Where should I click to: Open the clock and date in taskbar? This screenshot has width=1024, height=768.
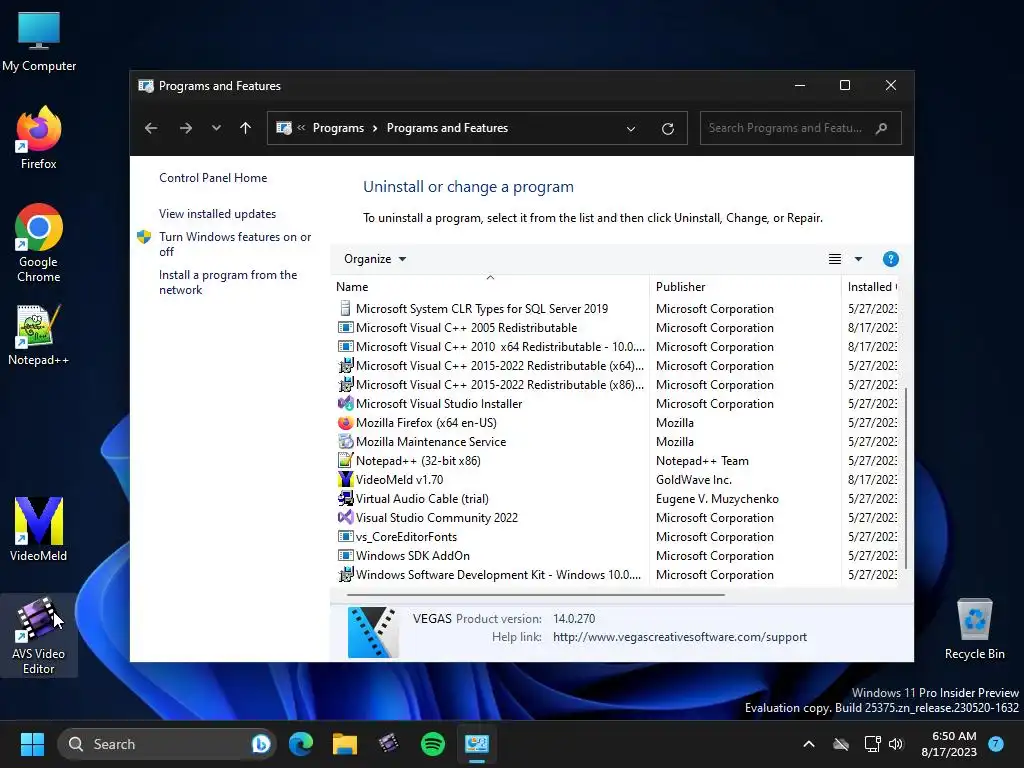[x=949, y=744]
